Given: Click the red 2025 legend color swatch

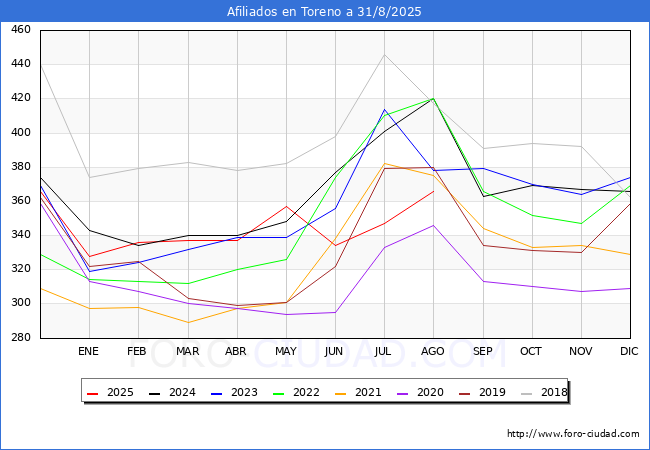Looking at the screenshot, I should click(x=92, y=393).
